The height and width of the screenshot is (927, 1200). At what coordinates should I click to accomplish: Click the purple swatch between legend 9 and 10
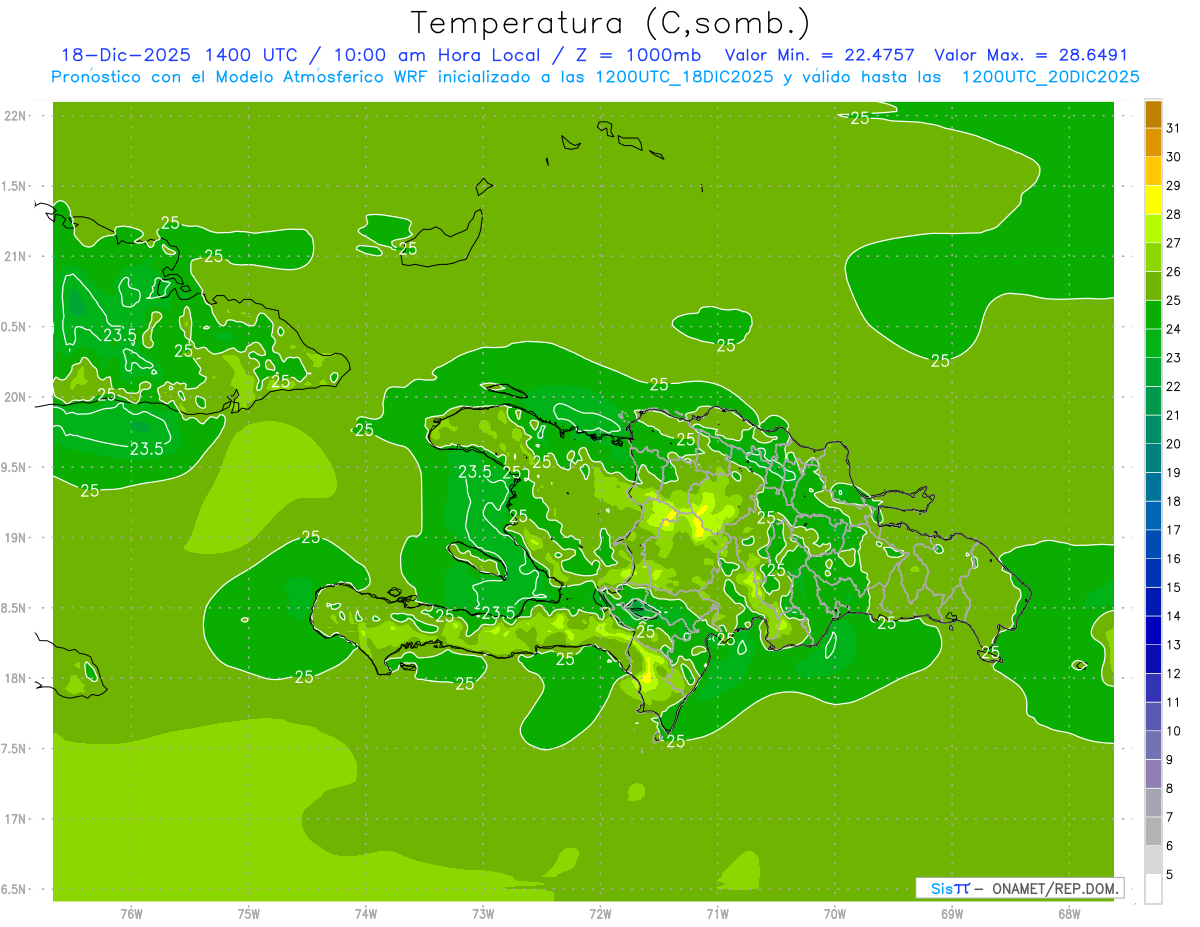coord(1153,745)
